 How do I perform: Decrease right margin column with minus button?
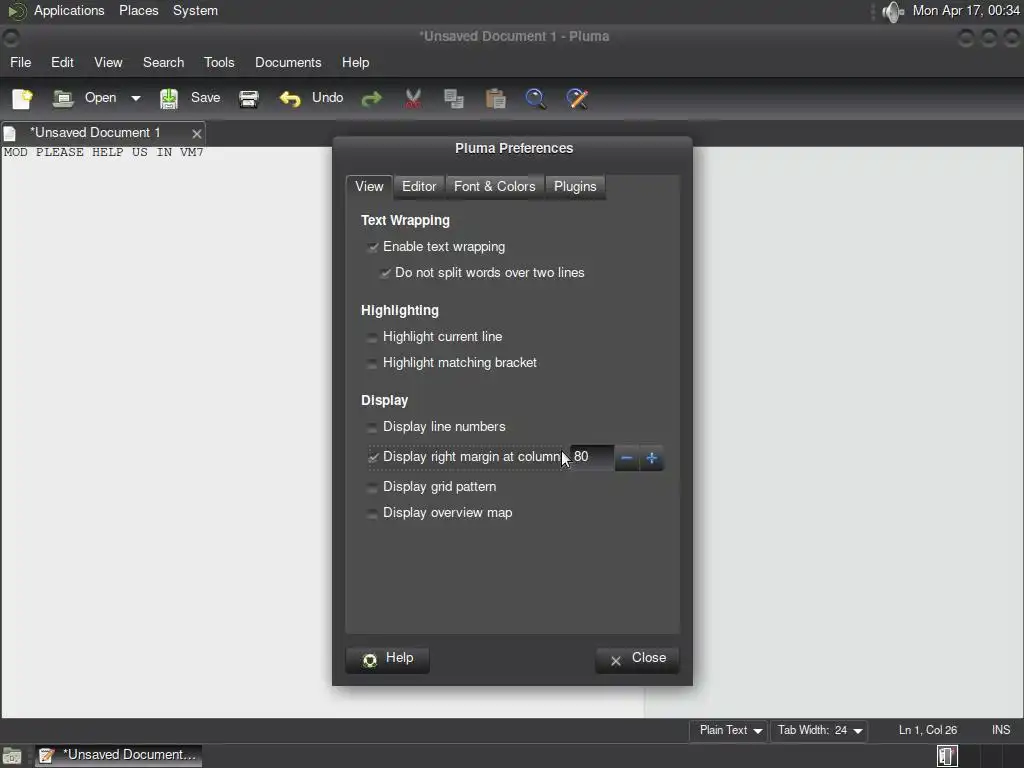tap(626, 458)
